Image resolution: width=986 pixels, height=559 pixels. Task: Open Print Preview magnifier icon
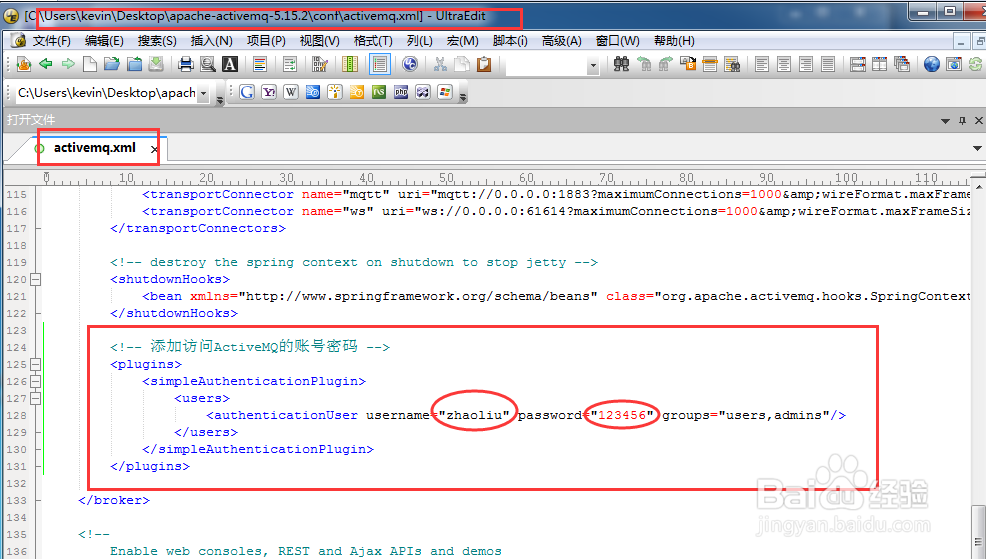point(208,64)
